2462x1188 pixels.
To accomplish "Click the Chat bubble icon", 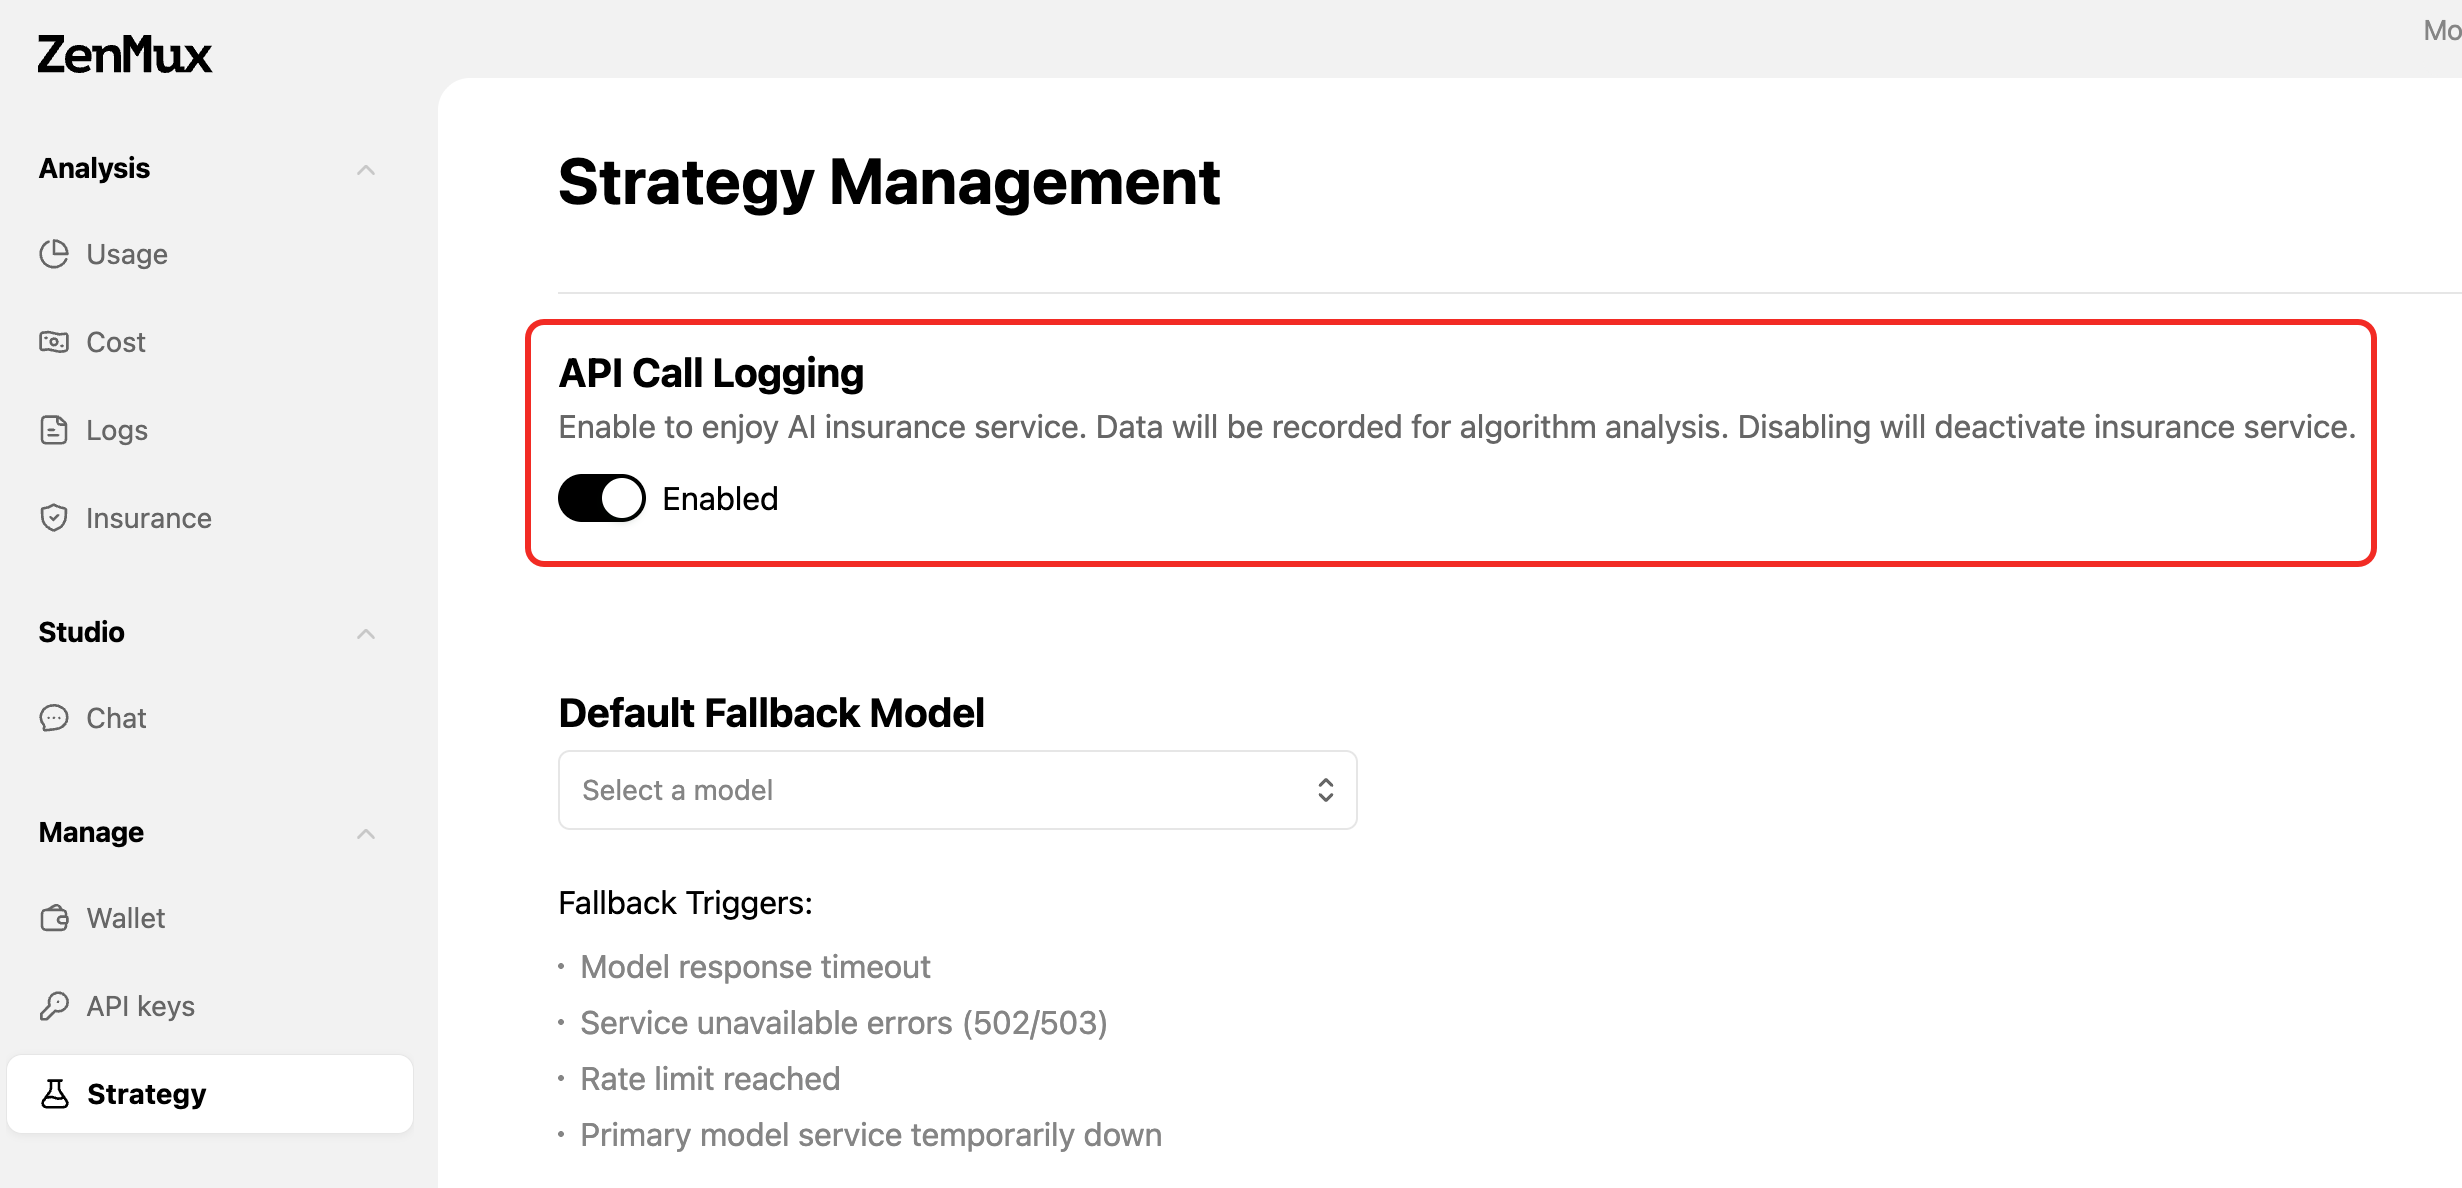I will pos(54,718).
